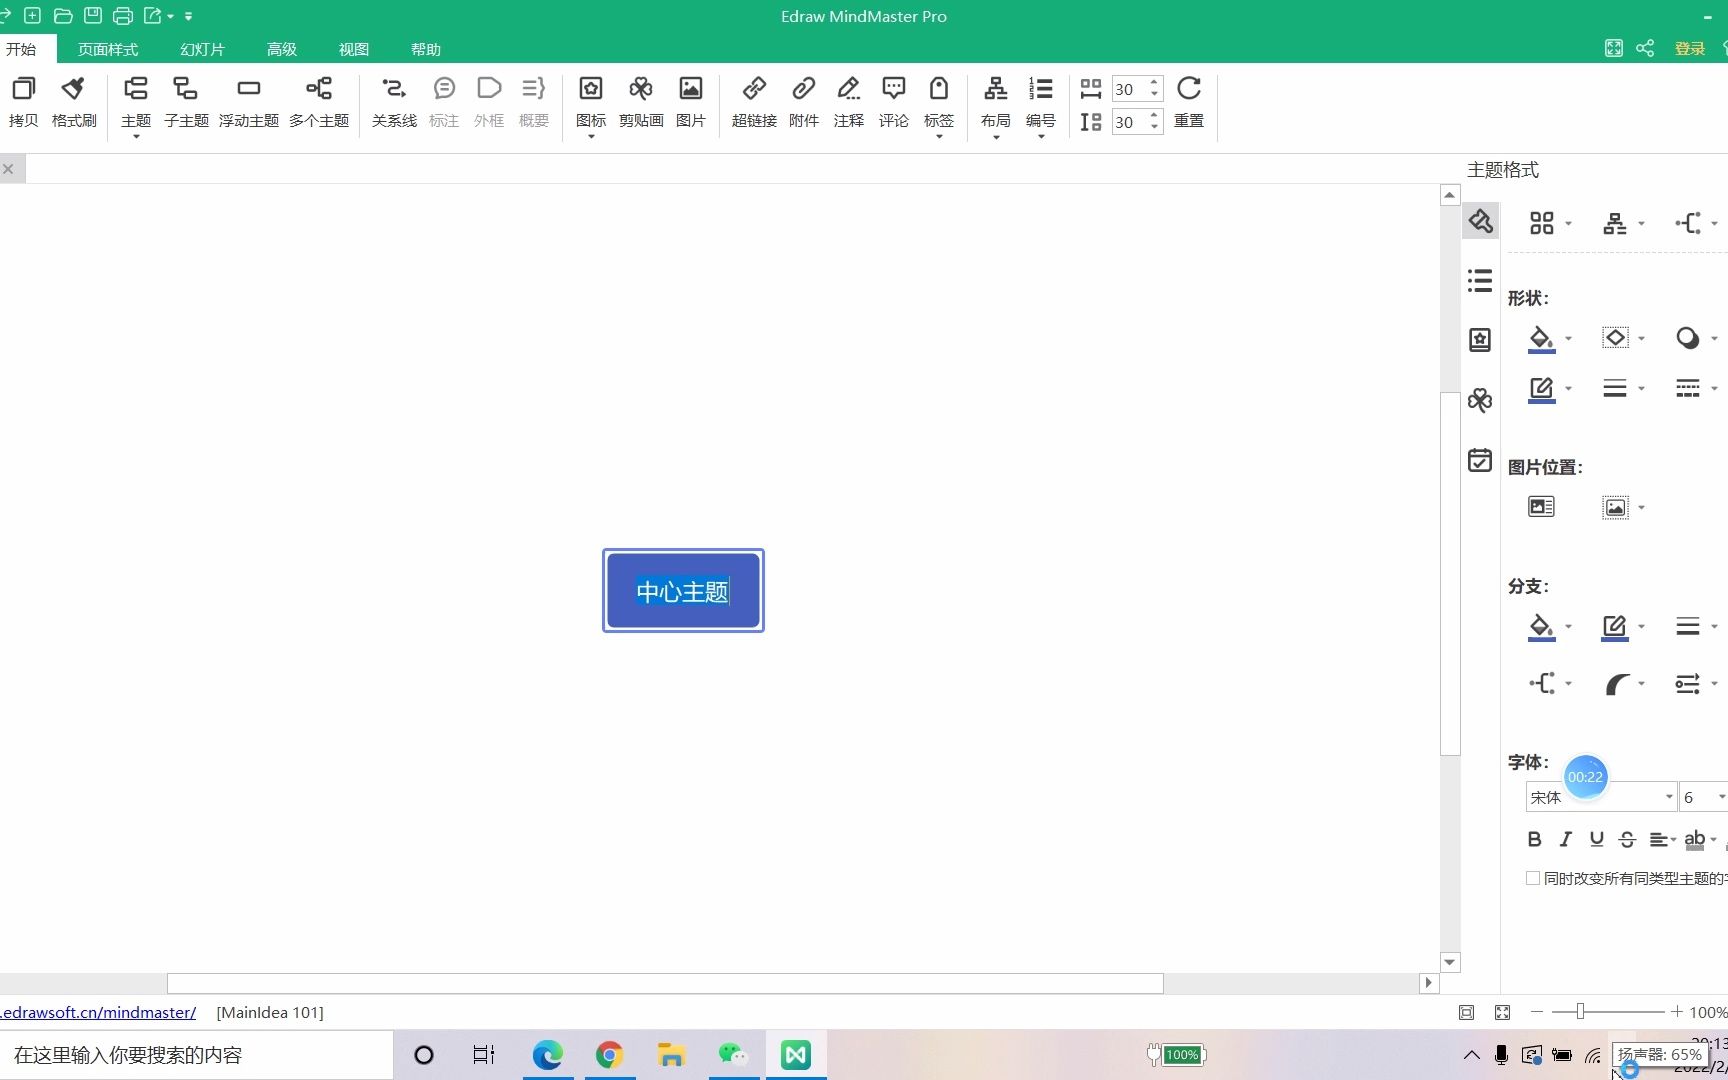This screenshot has width=1728, height=1080.
Task: Open WeChat from the taskbar
Action: [733, 1055]
